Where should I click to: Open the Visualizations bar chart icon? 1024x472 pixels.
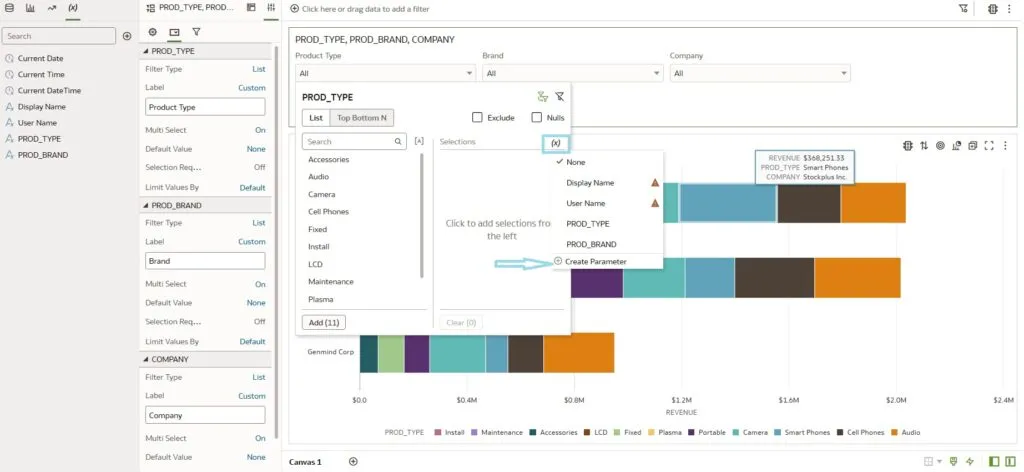[30, 8]
